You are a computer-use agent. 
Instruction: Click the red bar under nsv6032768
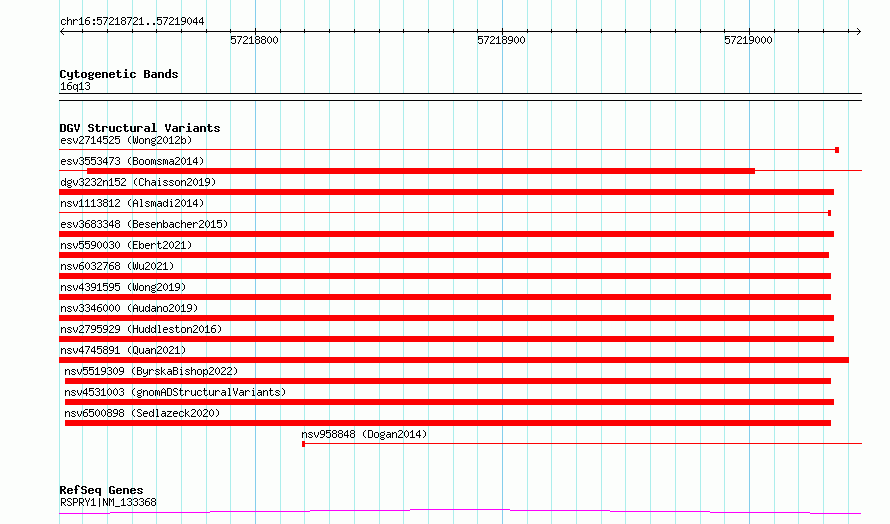point(446,276)
